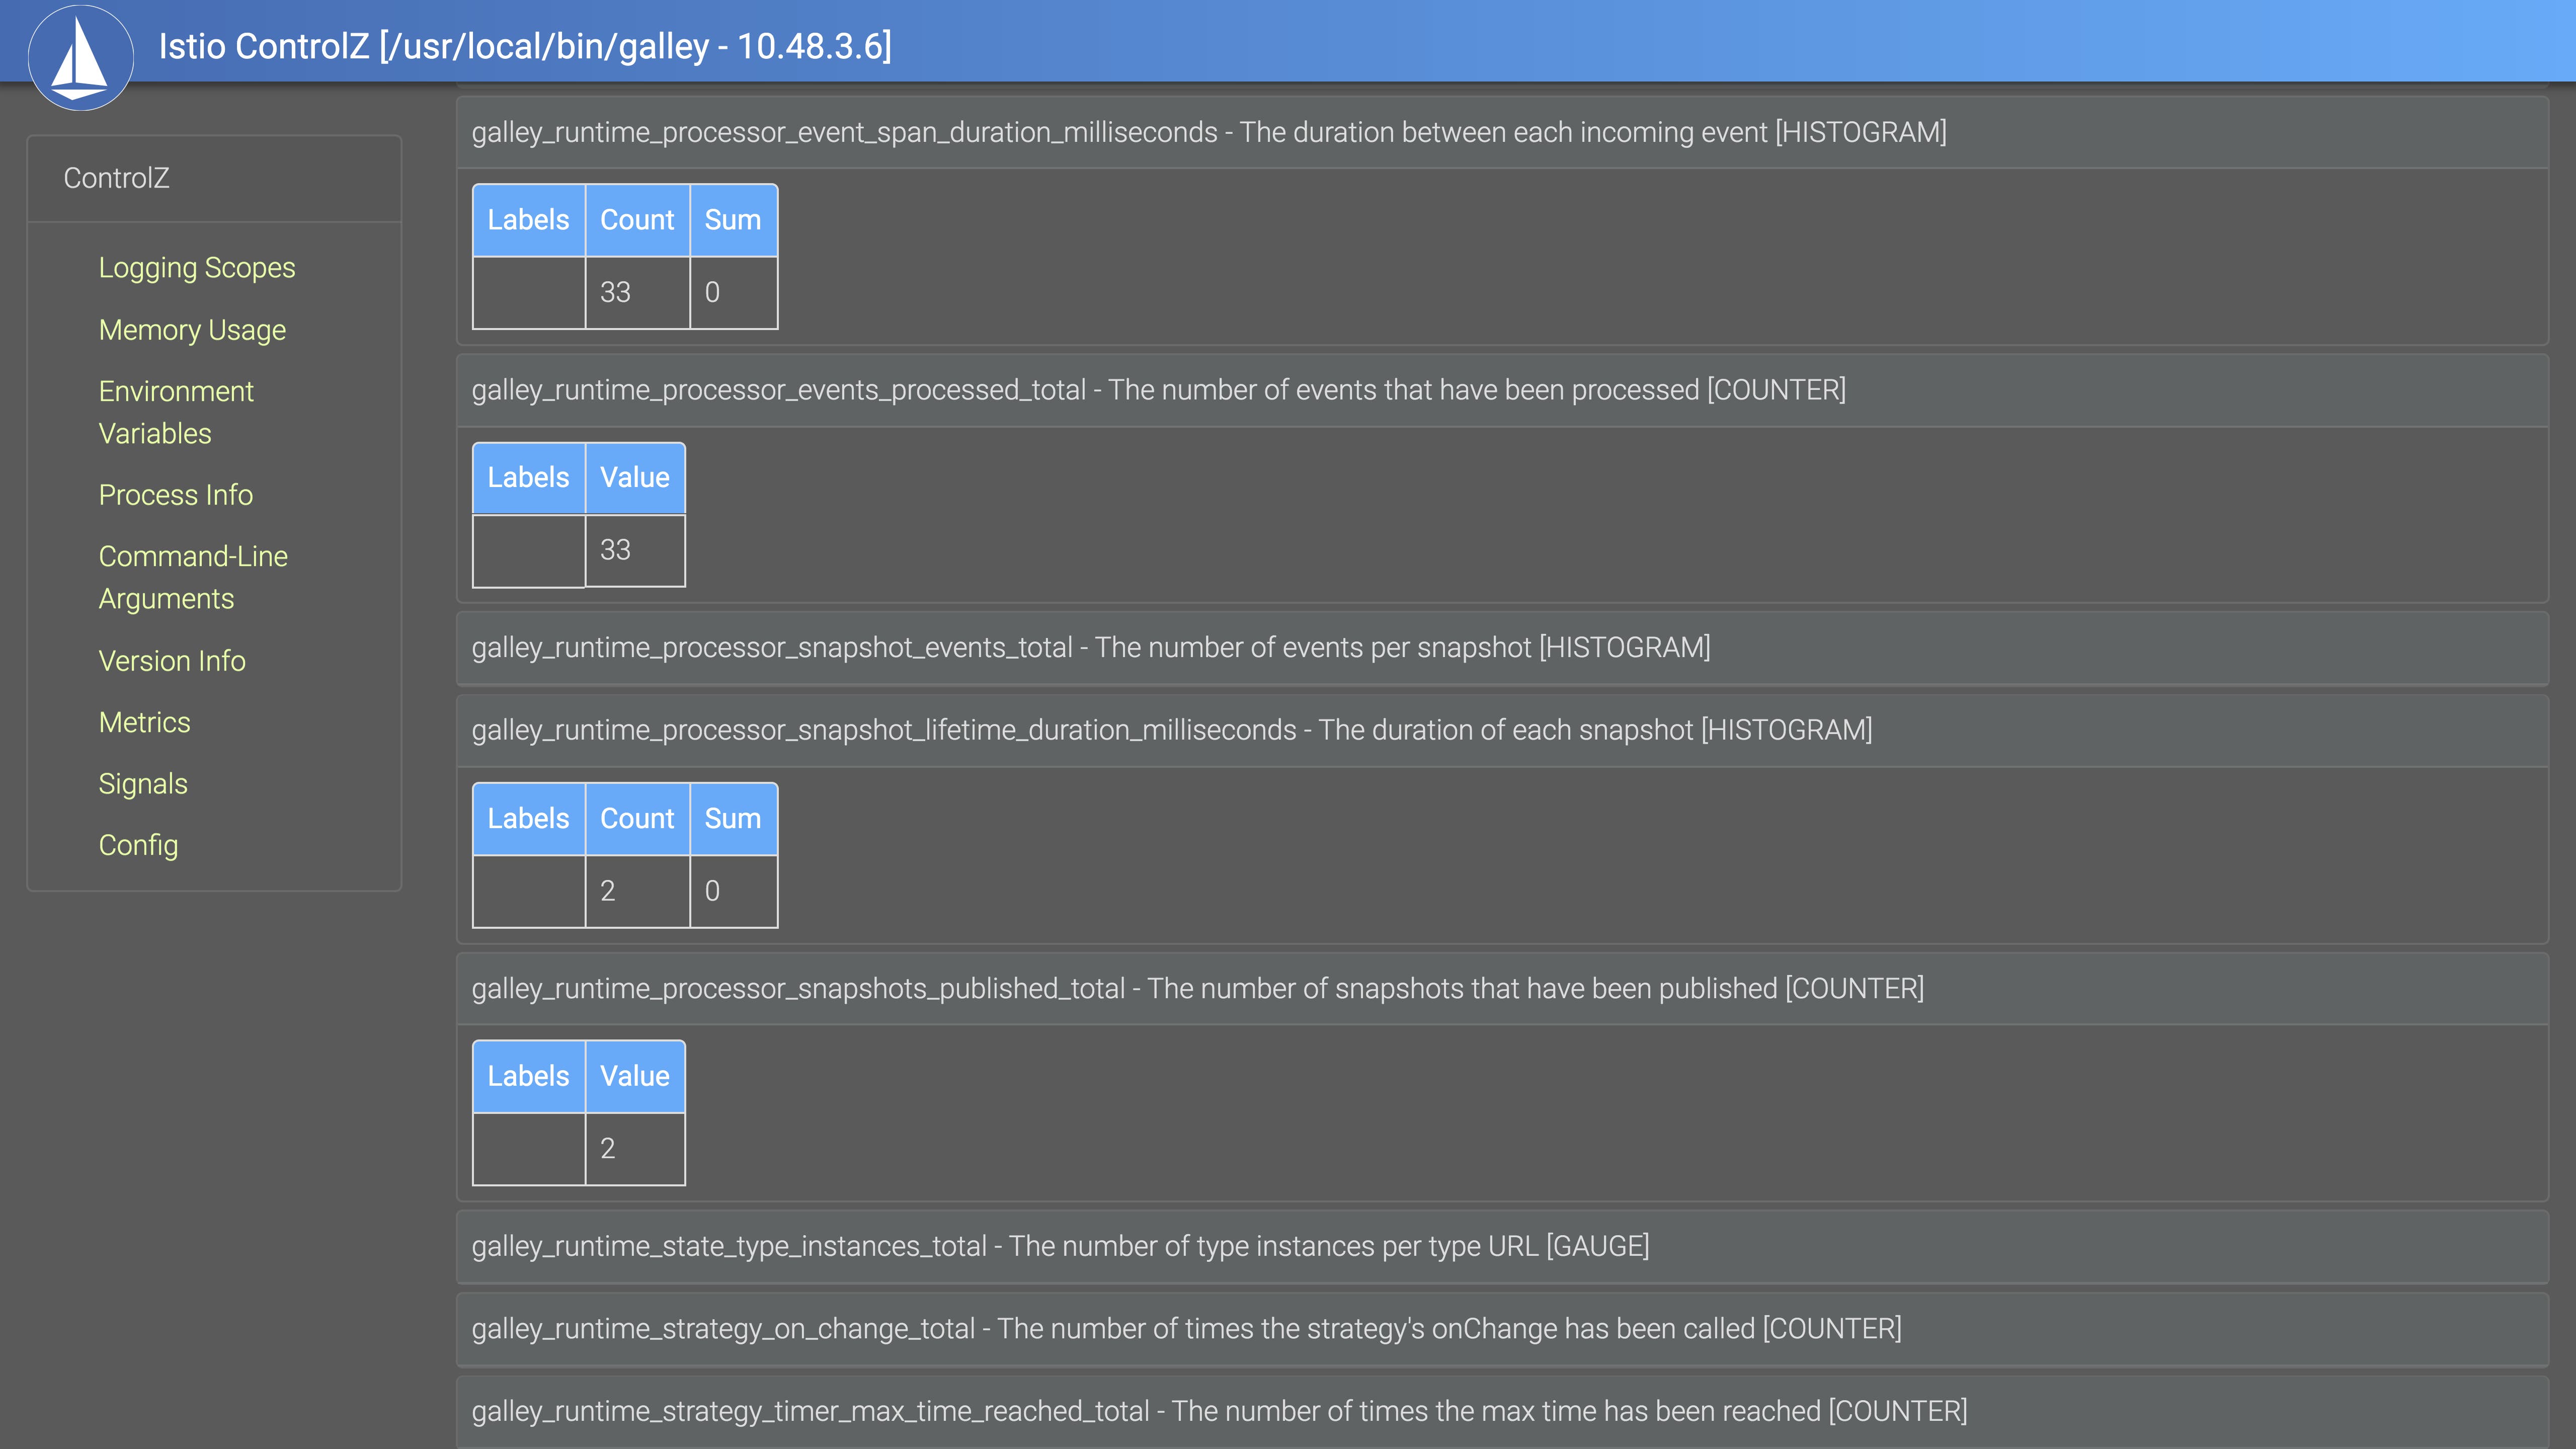Collapse the snapshot_lifetime_duration_milliseconds section header

(x=1171, y=730)
